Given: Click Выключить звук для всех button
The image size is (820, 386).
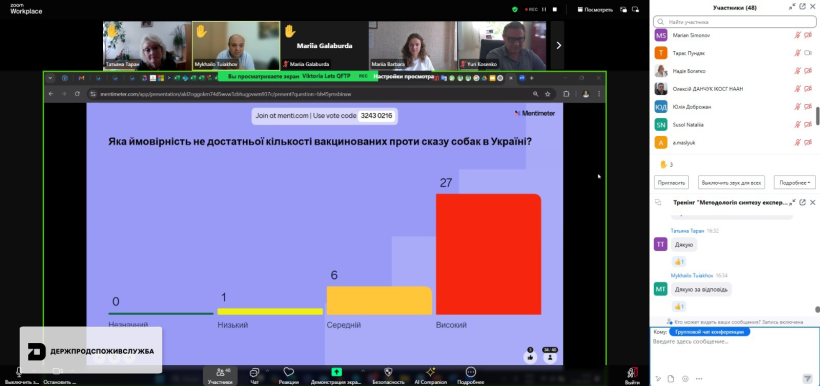Looking at the screenshot, I should pyautogui.click(x=731, y=183).
